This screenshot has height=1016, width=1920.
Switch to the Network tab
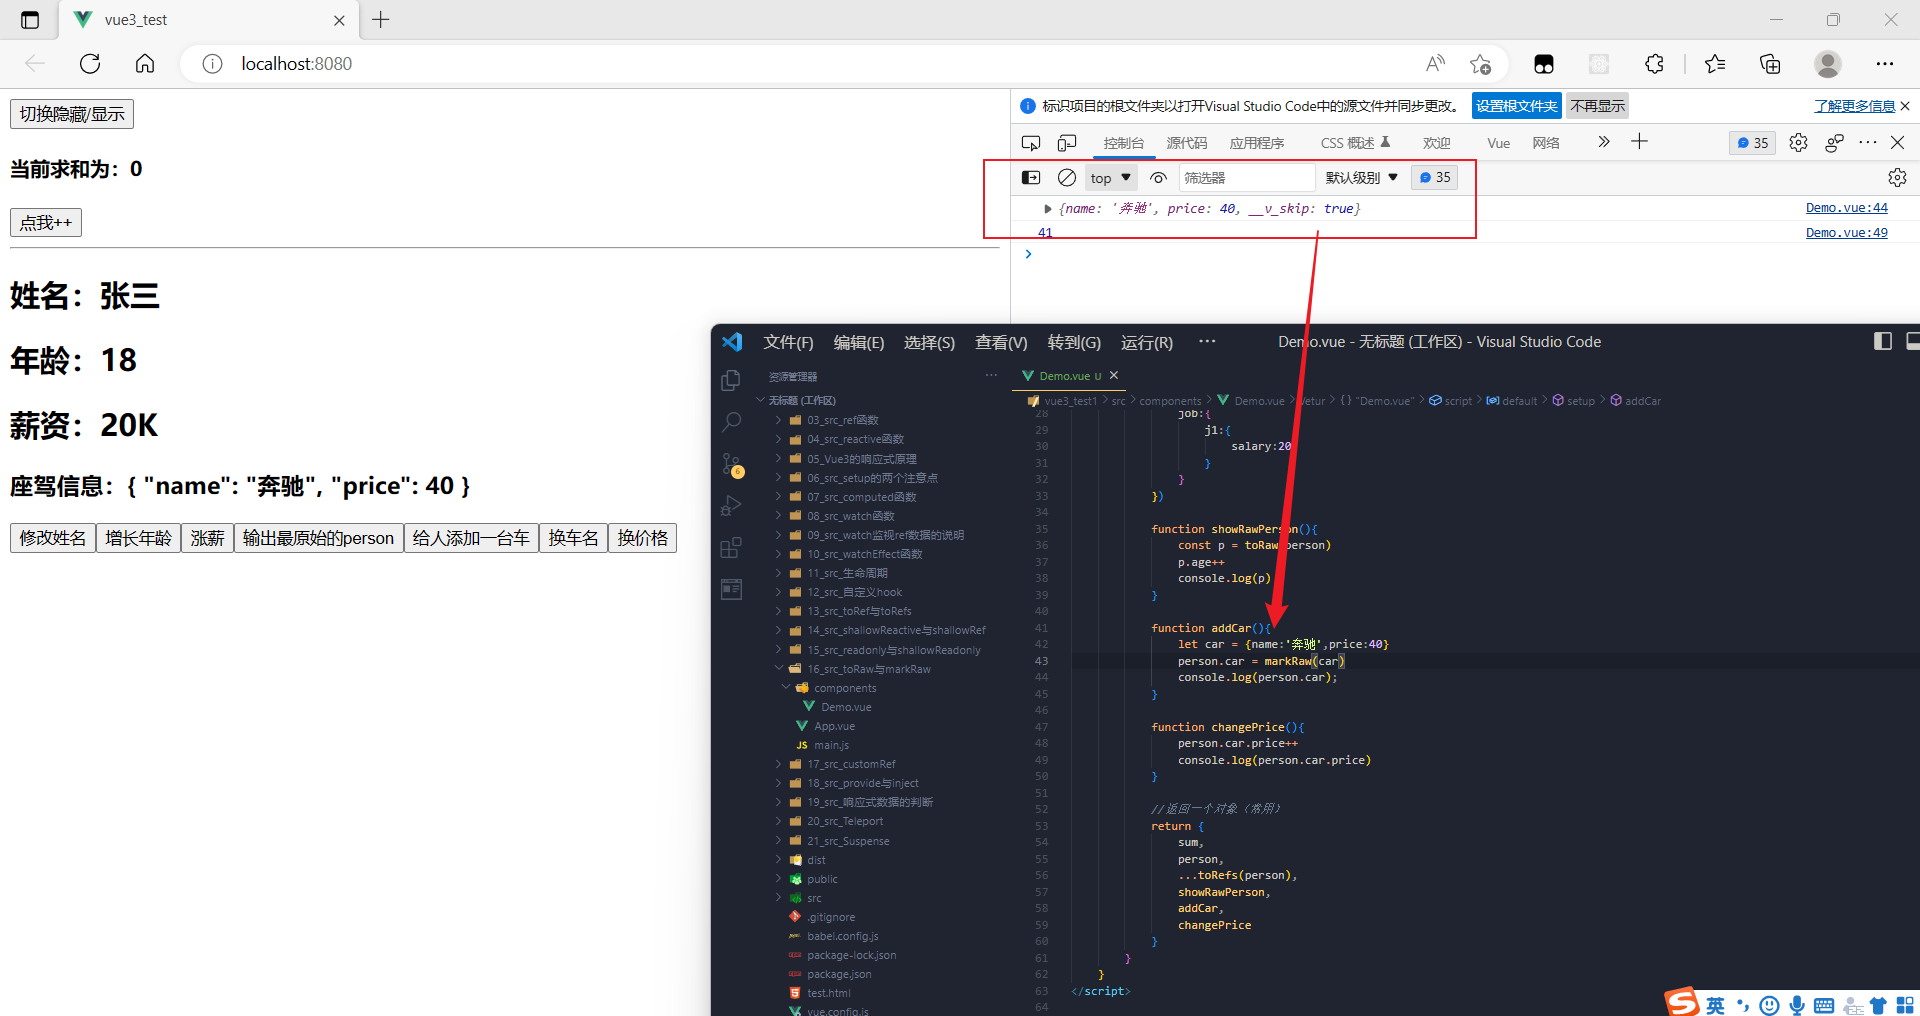tap(1546, 143)
